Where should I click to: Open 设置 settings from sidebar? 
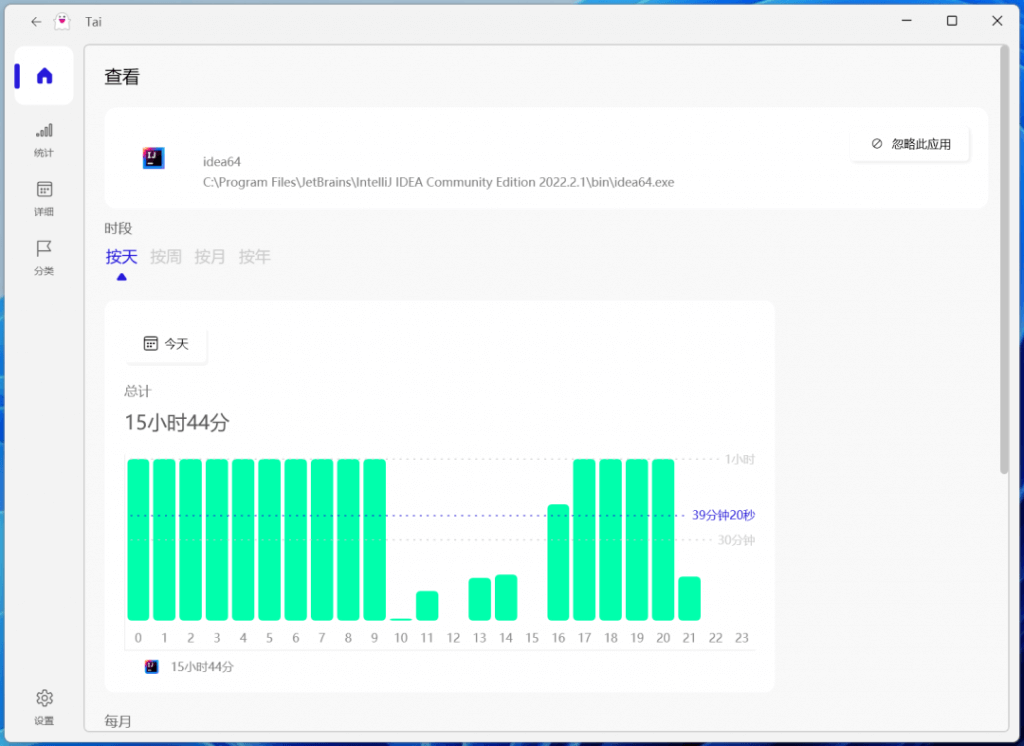tap(44, 707)
